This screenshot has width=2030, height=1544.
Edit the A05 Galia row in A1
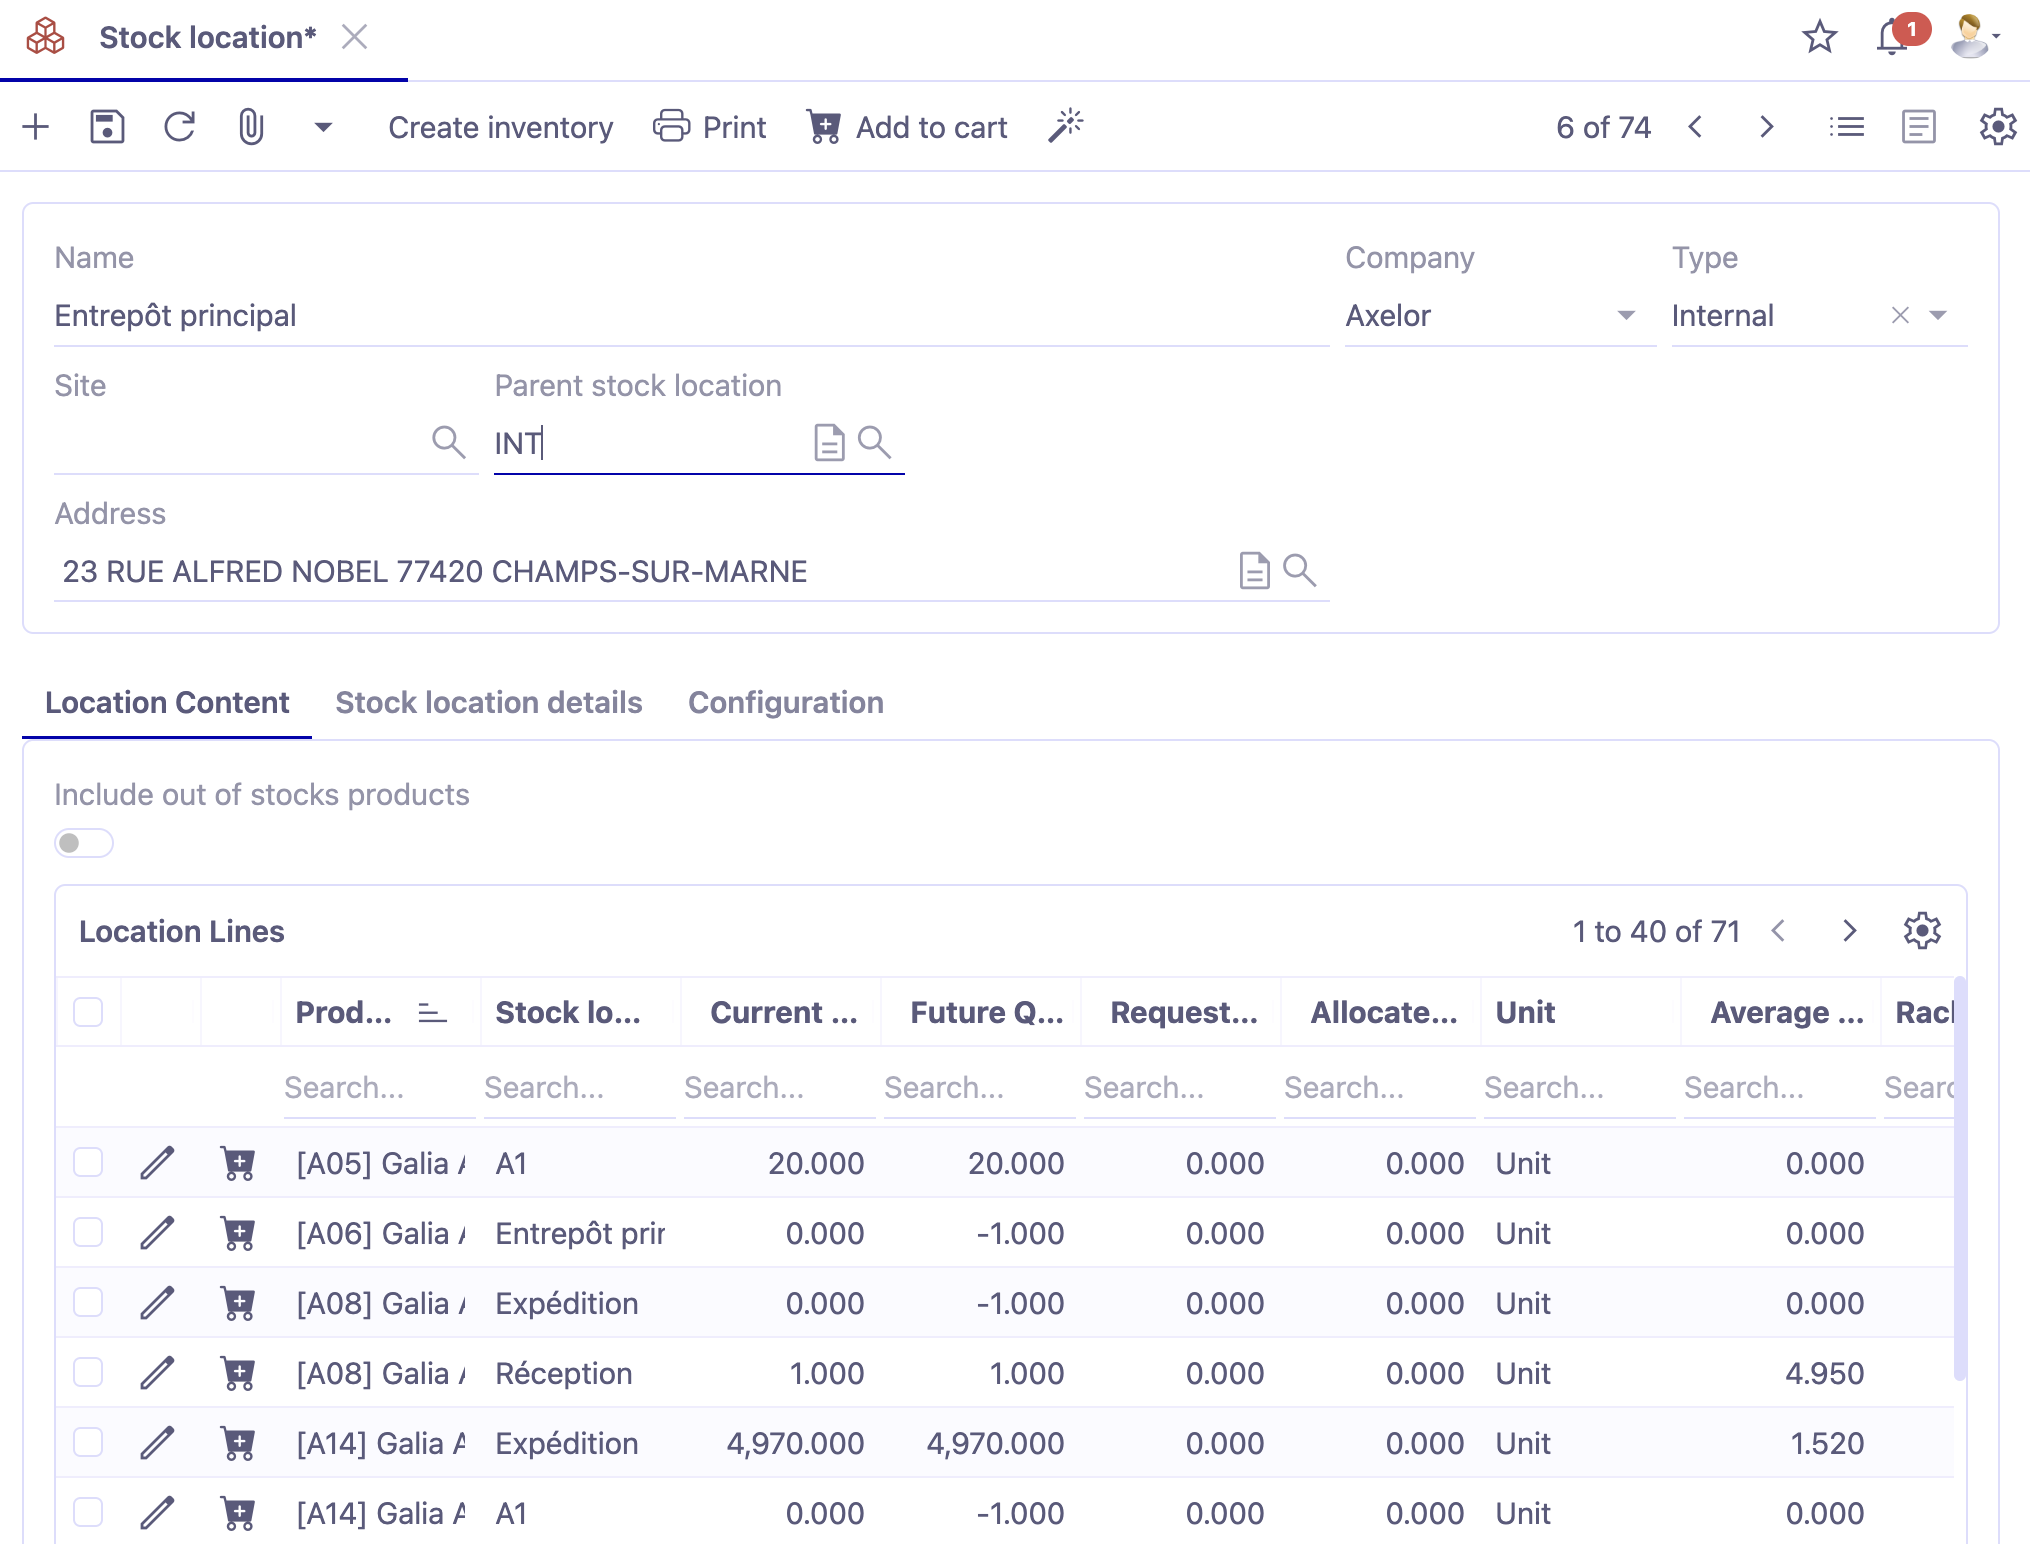coord(157,1163)
